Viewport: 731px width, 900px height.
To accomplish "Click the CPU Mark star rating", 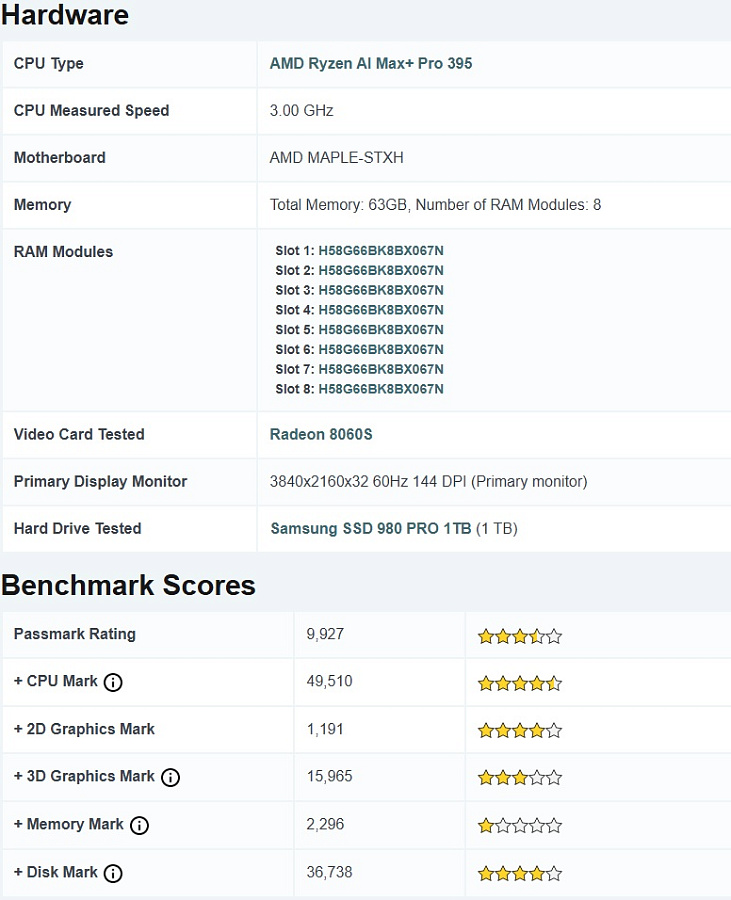I will pos(520,683).
